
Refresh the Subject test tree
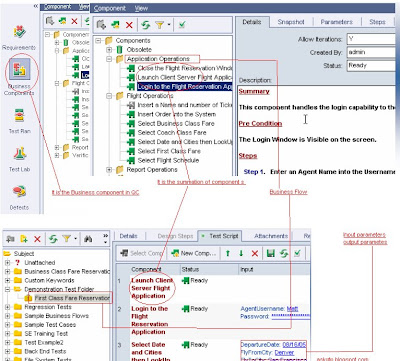click(53, 239)
